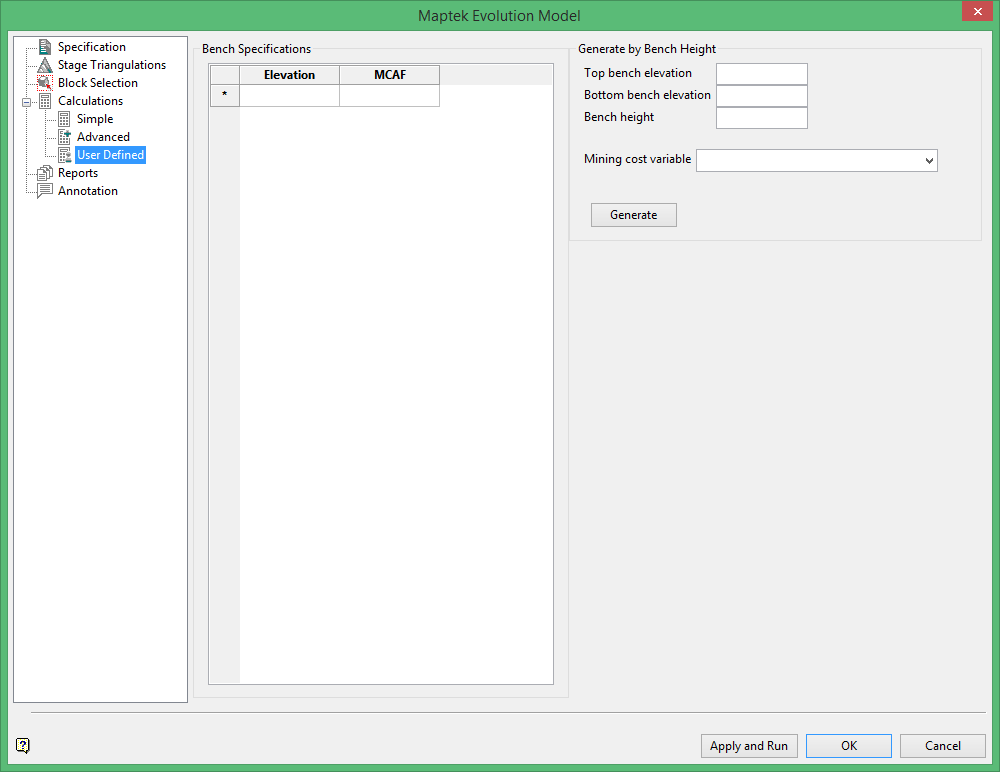Click the Annotation speech bubble icon
1000x772 pixels.
pyautogui.click(x=45, y=191)
